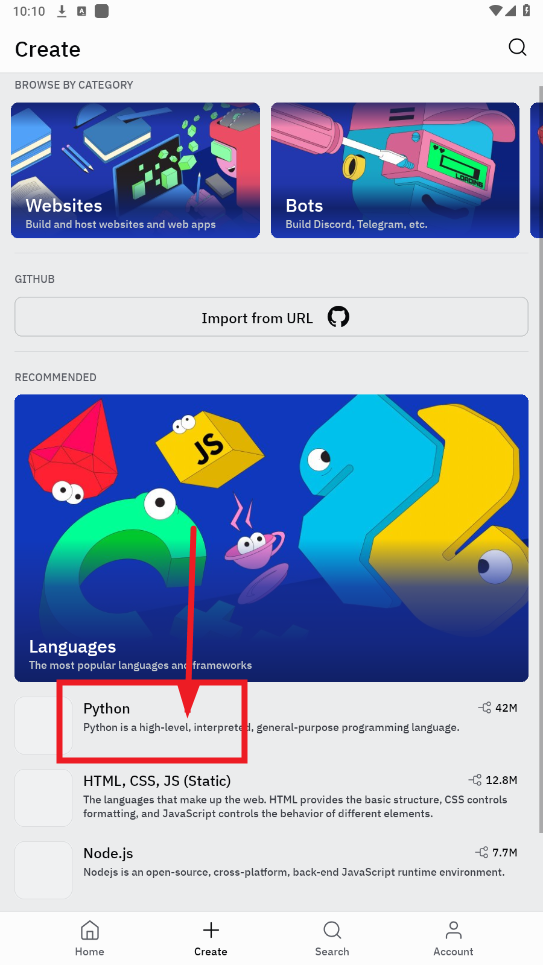Open search with the magnifier icon at top
The height and width of the screenshot is (965, 543).
[517, 47]
